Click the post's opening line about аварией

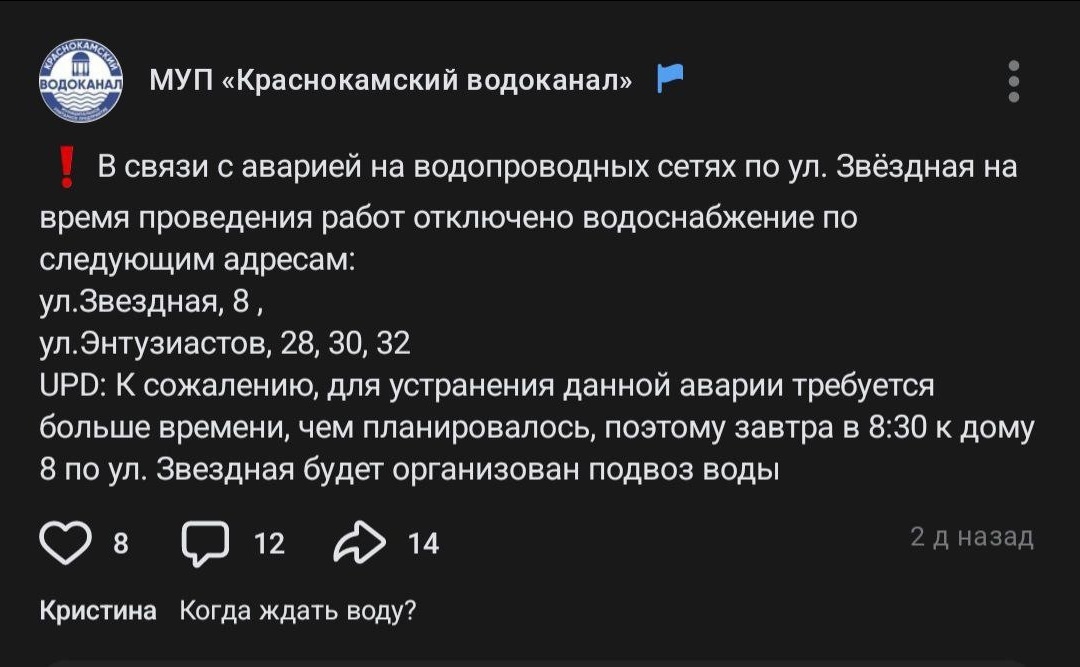pos(557,167)
